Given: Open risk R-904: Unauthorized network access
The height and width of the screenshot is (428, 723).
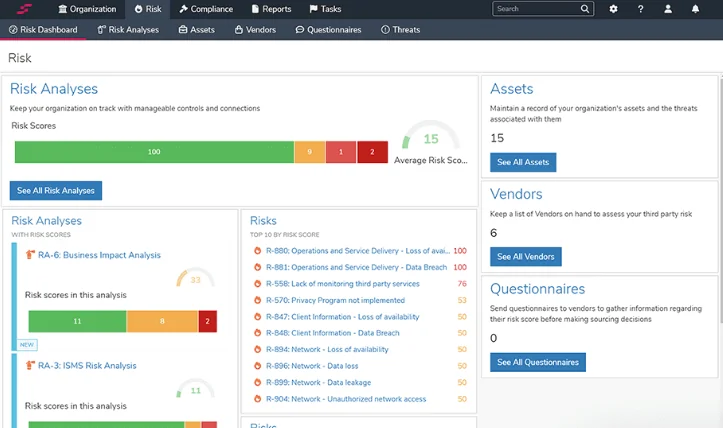Looking at the screenshot, I should click(346, 399).
